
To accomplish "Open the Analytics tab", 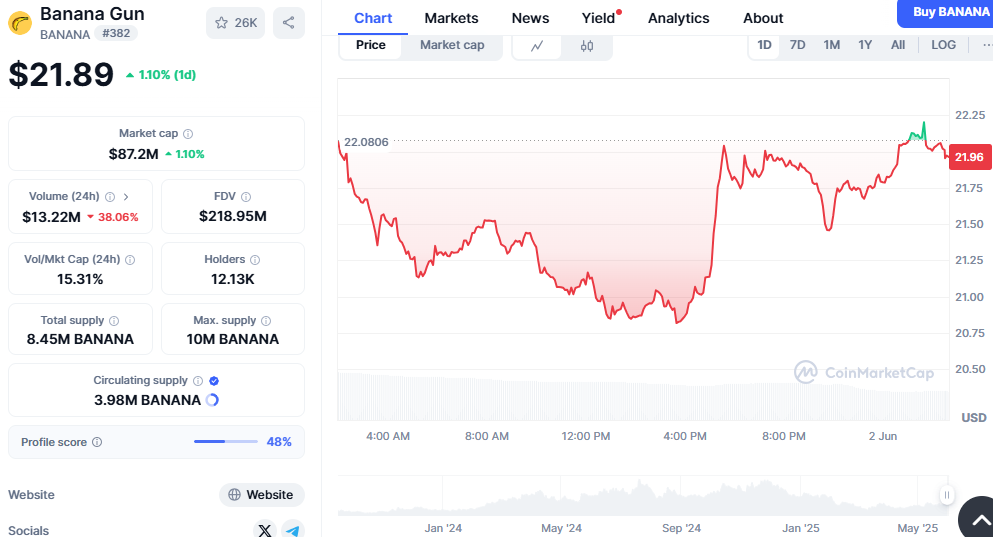I will pos(678,18).
